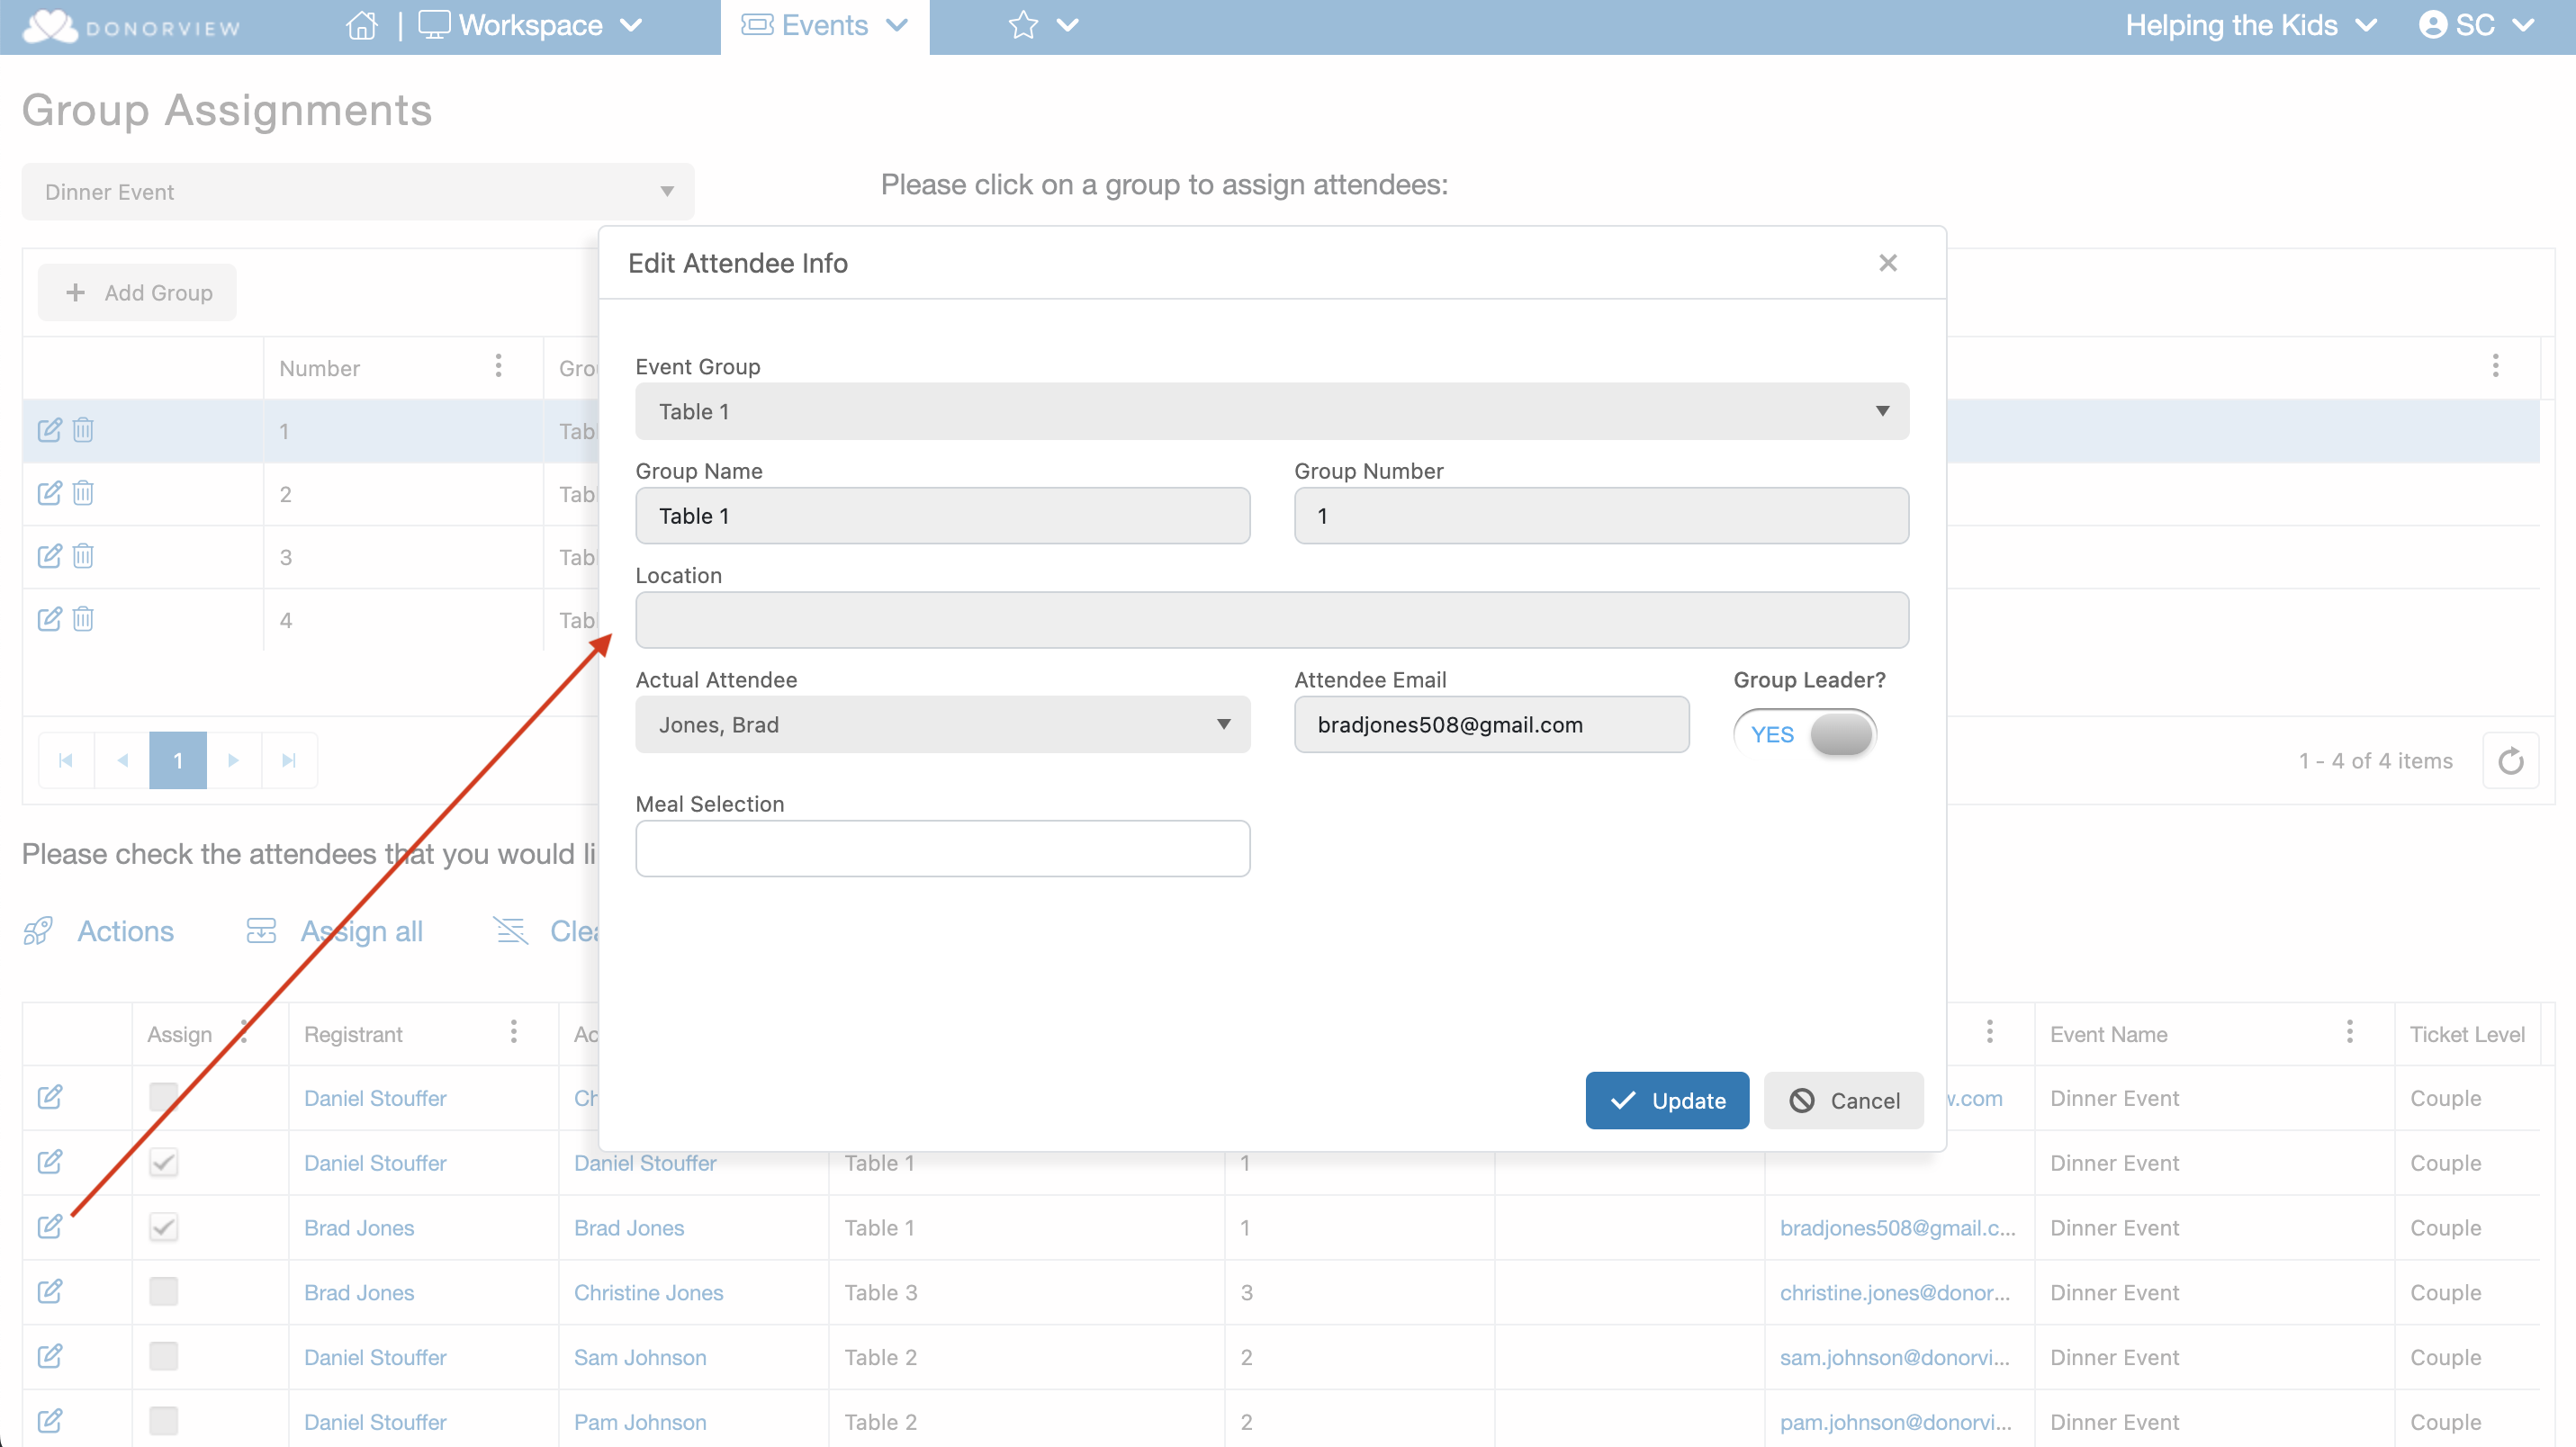Click the Actions rocket icon
Screen dimensions: 2576x1447
coord(38,931)
